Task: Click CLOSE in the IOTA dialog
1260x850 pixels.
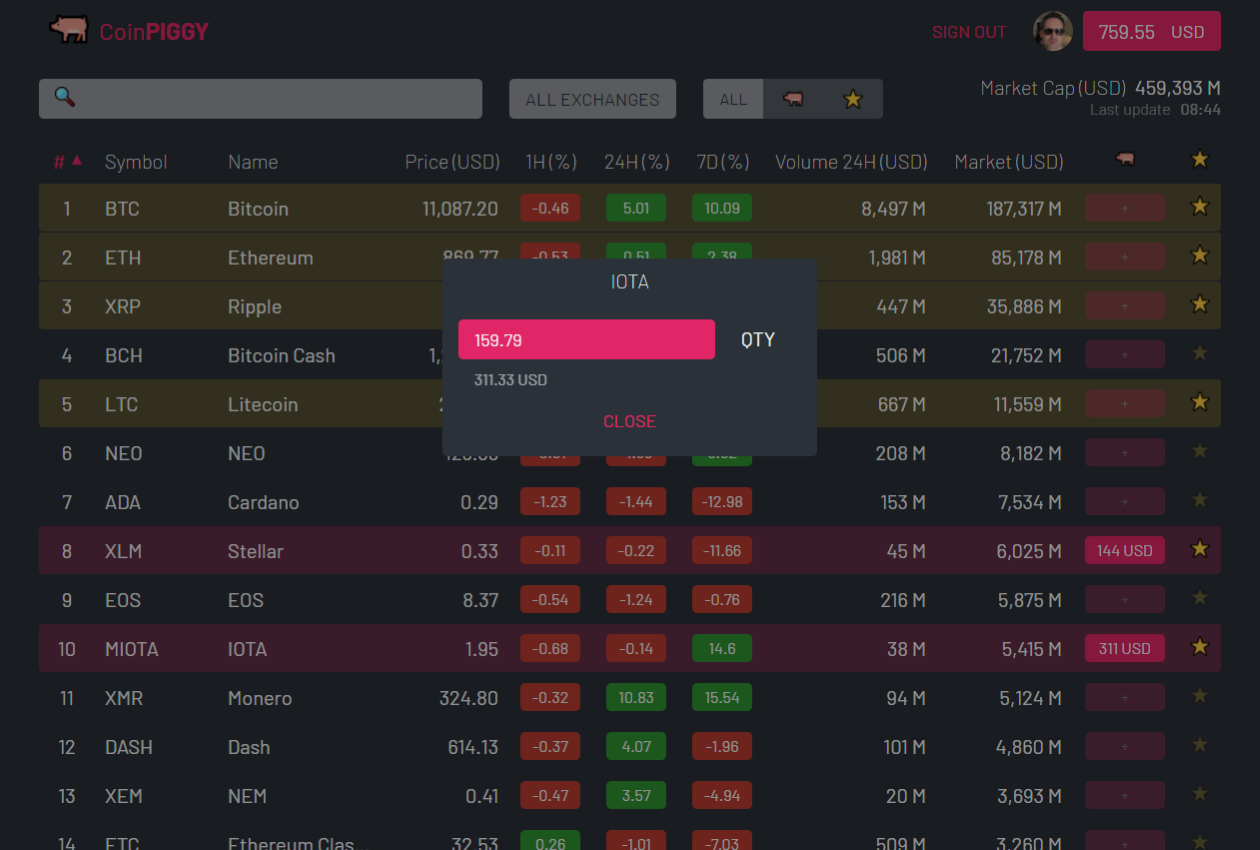Action: 629,421
